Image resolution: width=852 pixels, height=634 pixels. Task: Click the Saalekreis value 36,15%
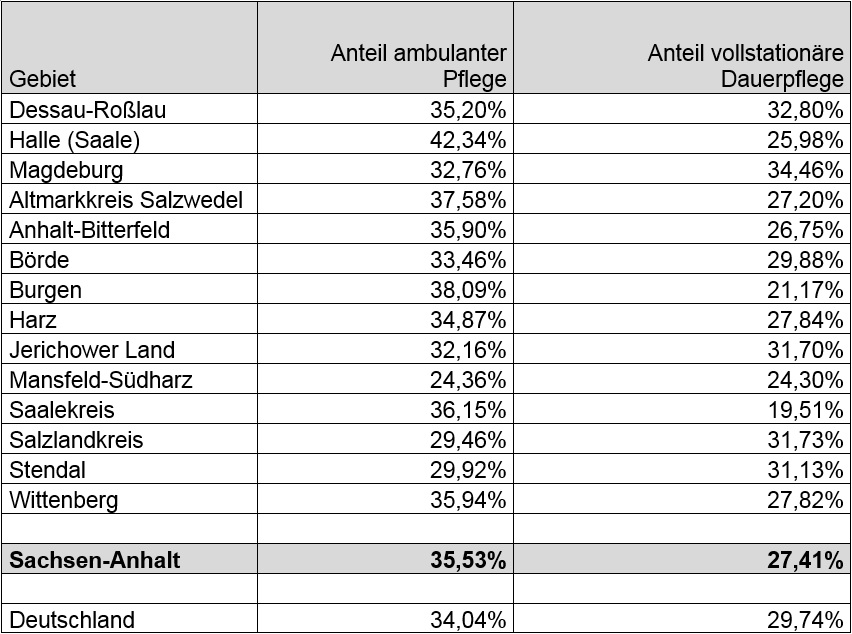pos(467,410)
